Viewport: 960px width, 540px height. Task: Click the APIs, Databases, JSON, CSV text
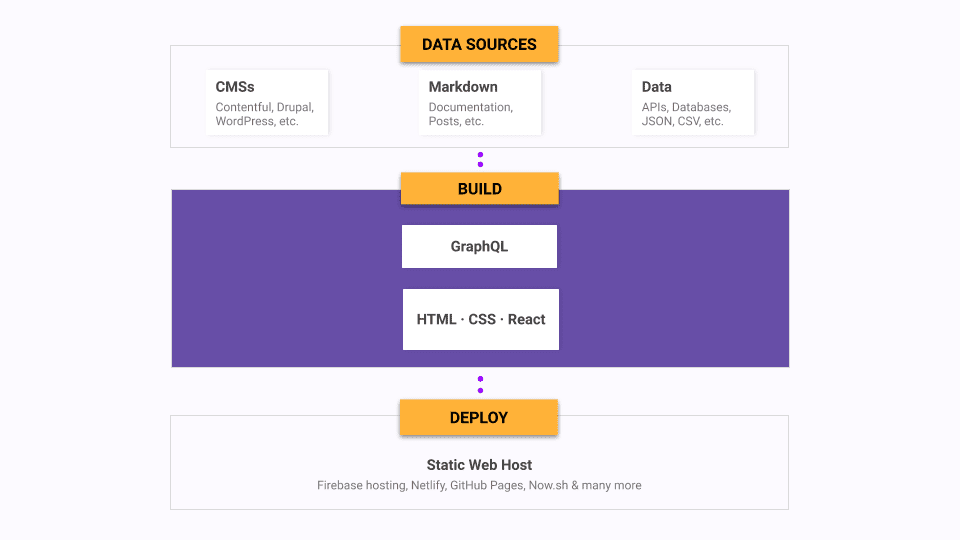[685, 114]
